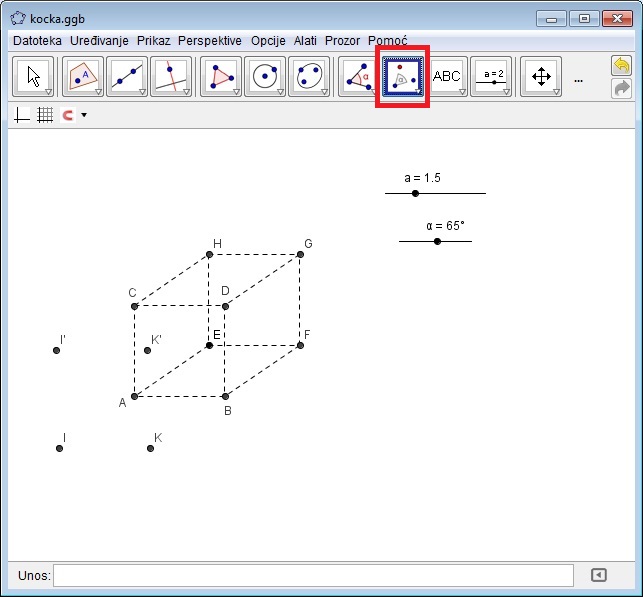Open the Prozor menu
The height and width of the screenshot is (597, 643).
click(342, 41)
